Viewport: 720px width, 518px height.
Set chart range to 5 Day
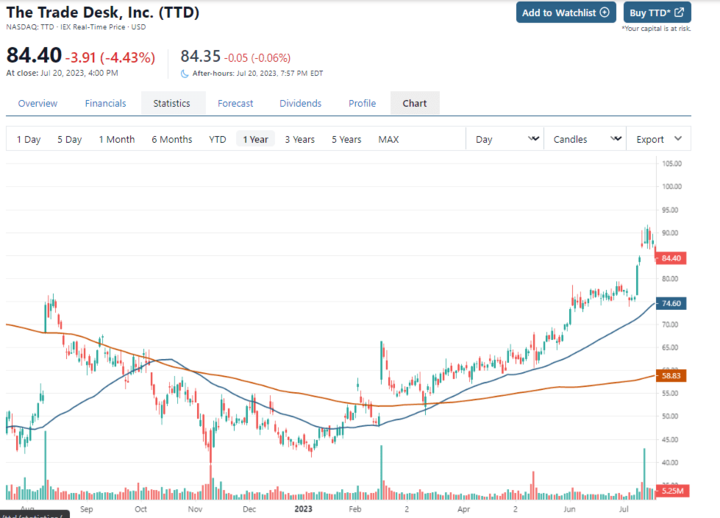[69, 139]
